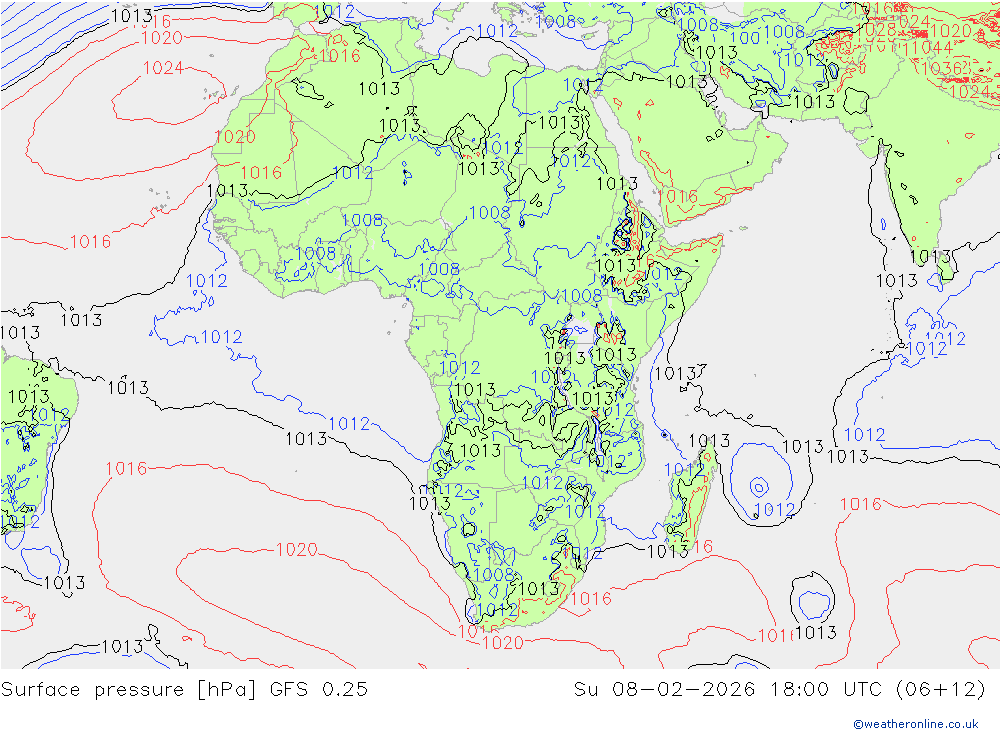Click the red 1036 label over the Himalaya region
The image size is (1000, 733).
(941, 68)
